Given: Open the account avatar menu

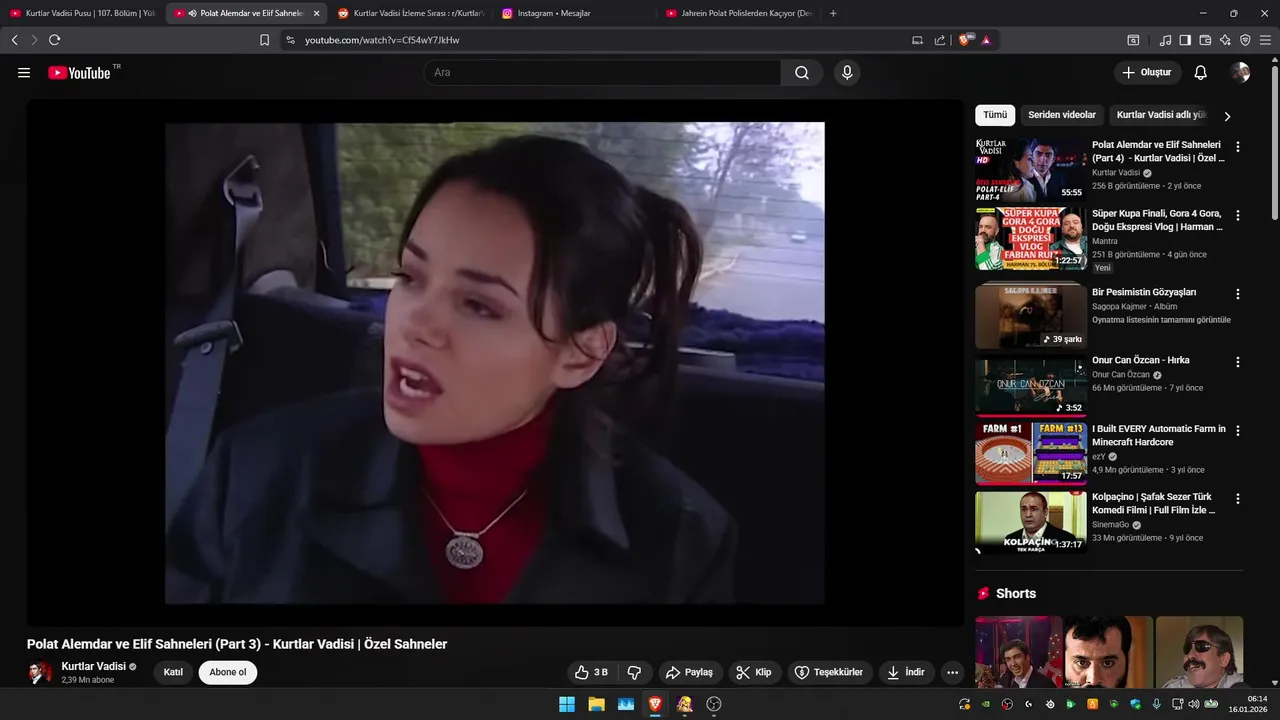Looking at the screenshot, I should point(1241,73).
